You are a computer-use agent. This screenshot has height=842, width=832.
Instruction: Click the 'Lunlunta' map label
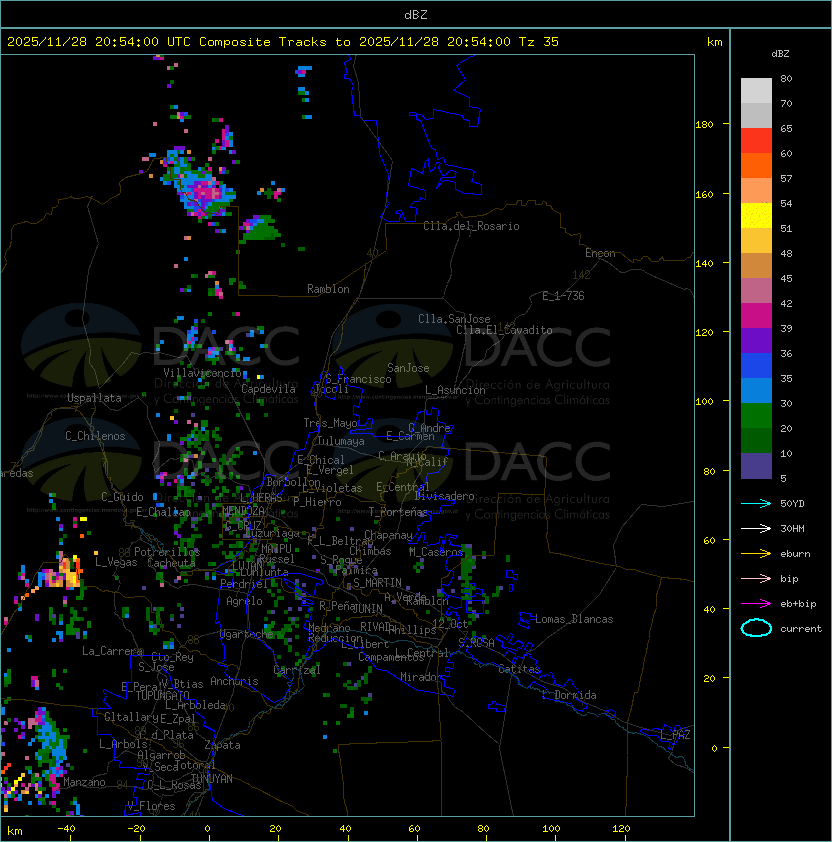coord(263,572)
